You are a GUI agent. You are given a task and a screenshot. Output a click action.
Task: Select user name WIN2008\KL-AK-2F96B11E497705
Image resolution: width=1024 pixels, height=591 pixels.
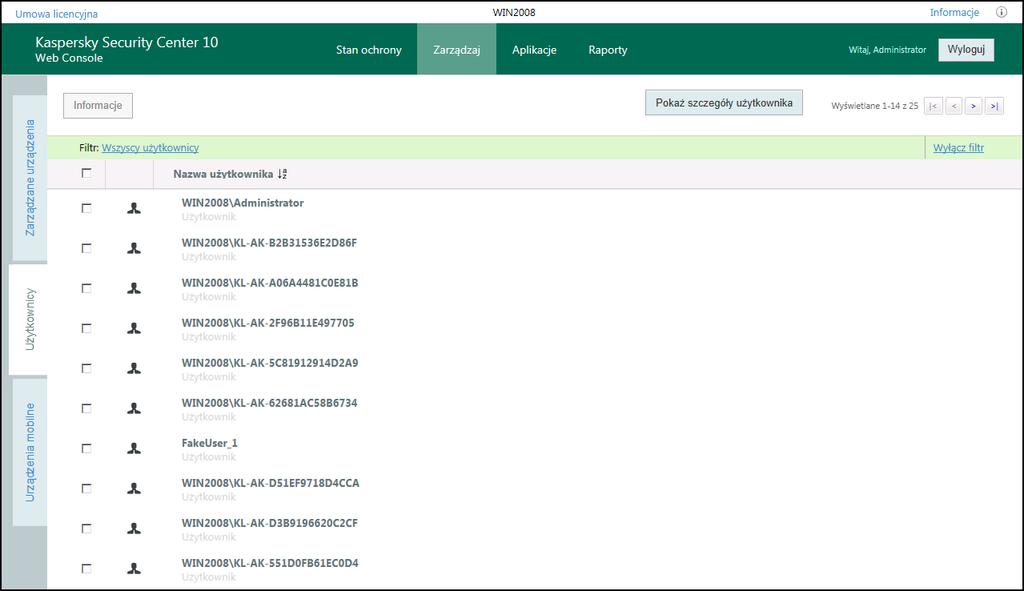pyautogui.click(x=268, y=323)
